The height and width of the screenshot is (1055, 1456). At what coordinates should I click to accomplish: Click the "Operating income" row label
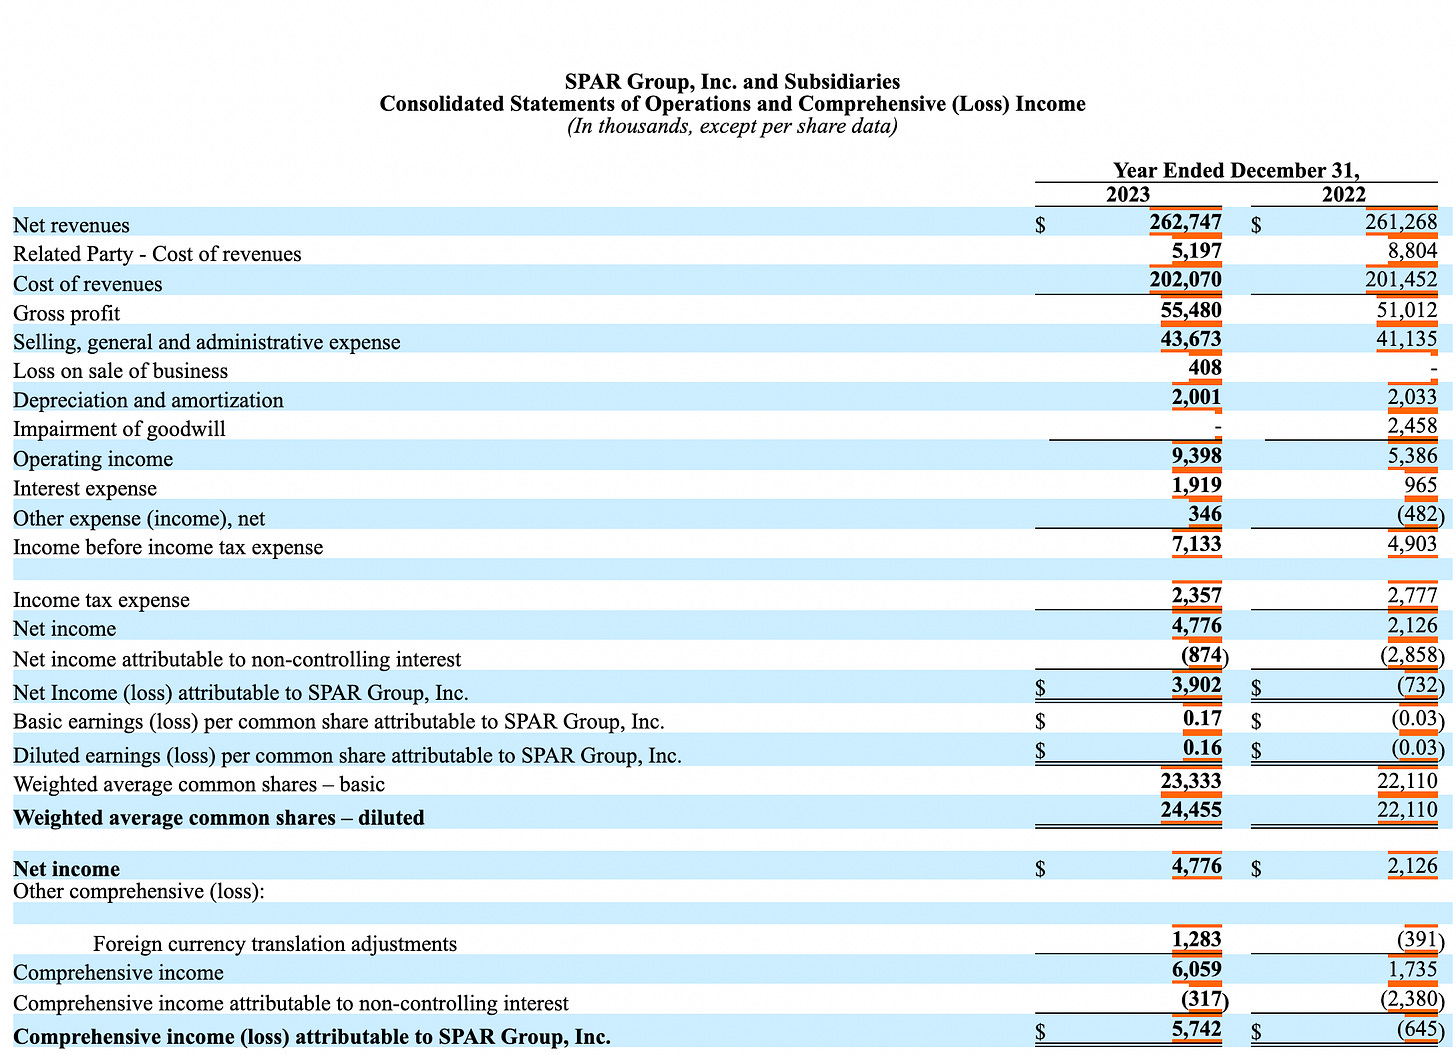pos(93,459)
